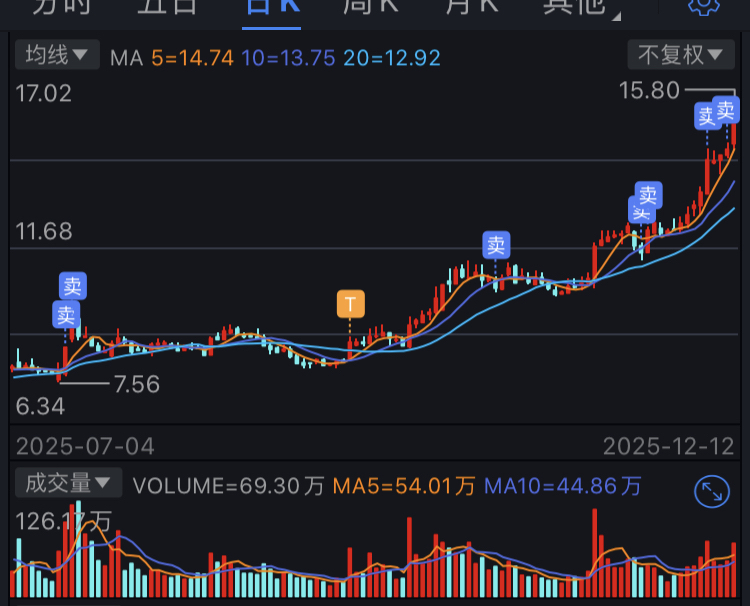The width and height of the screenshot is (750, 606).
Task: Tap the orange T marker on chart
Action: tap(351, 304)
